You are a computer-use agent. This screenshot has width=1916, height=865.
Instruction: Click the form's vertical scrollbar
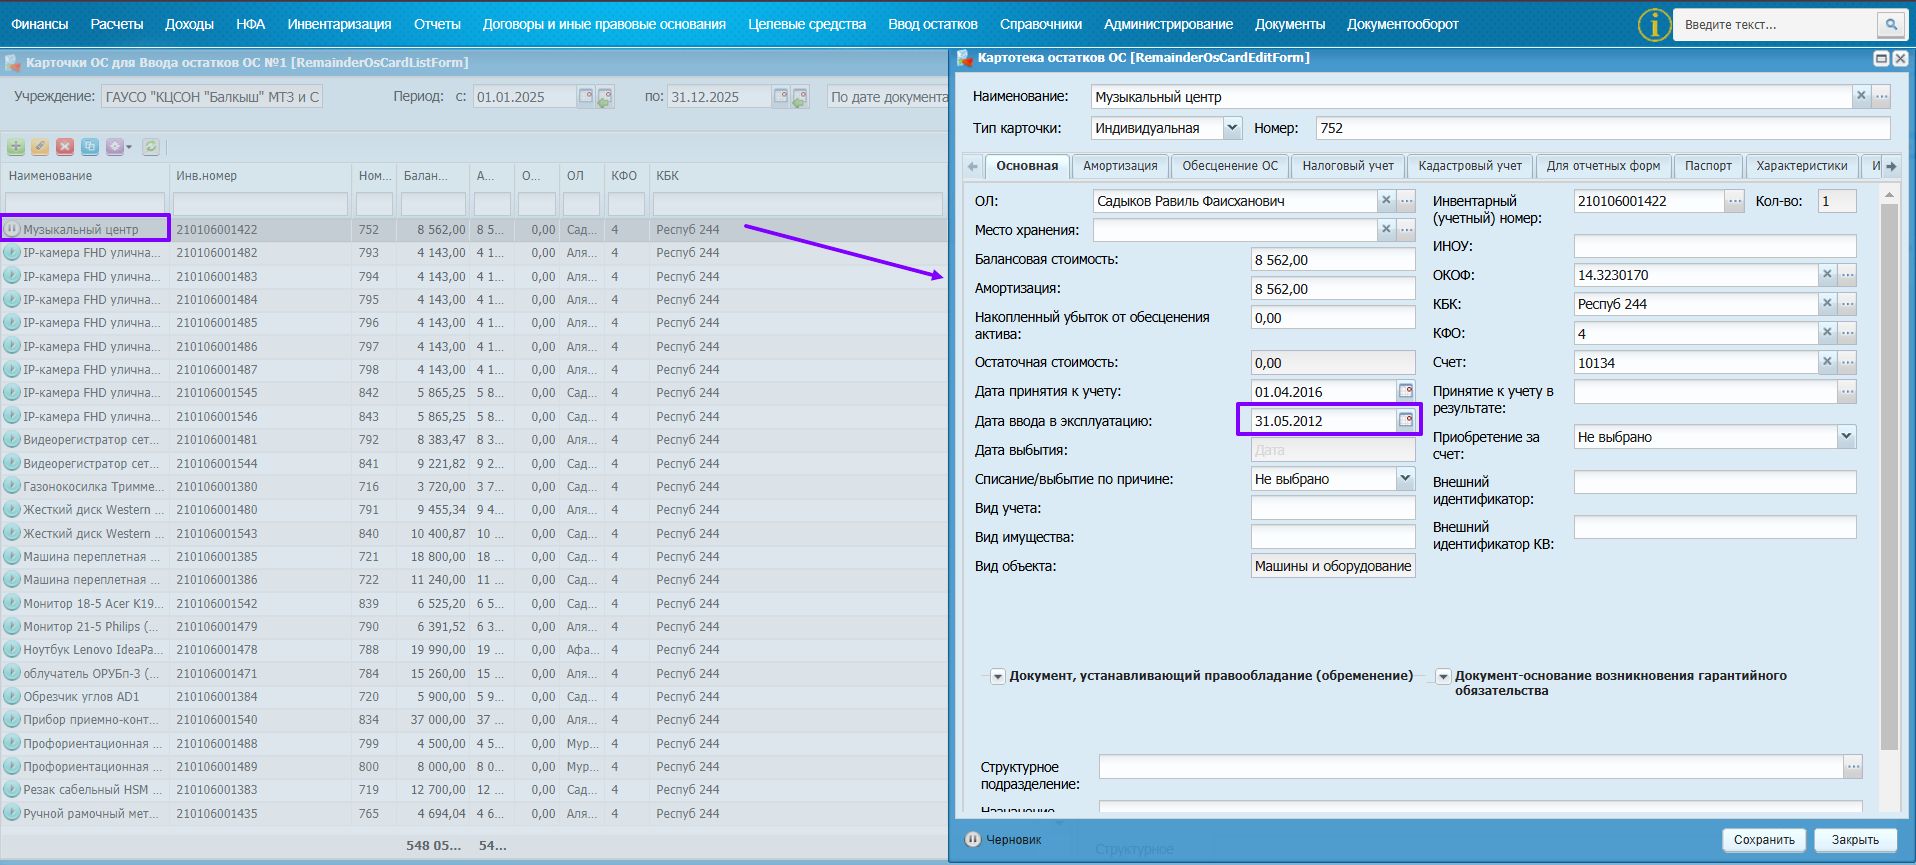1889,476
